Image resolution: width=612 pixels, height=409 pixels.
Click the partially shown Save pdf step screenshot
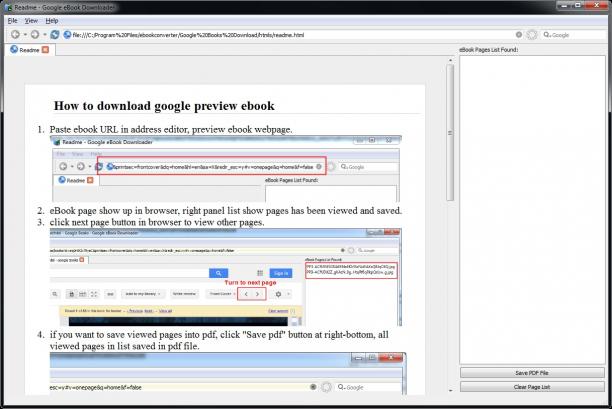tap(228, 374)
